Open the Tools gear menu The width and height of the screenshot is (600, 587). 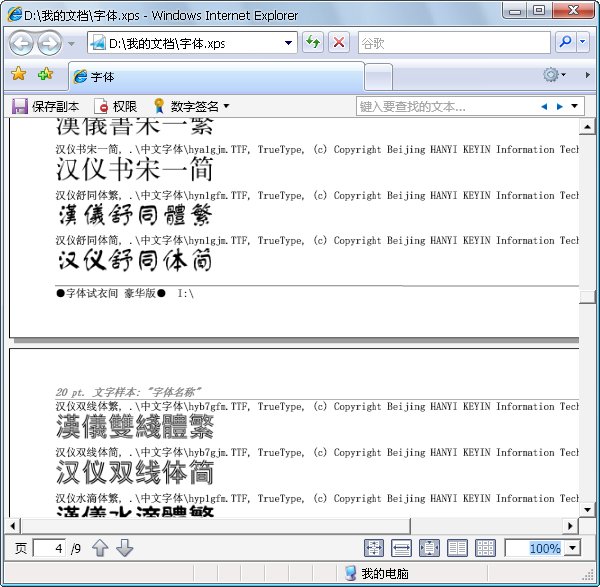tap(554, 75)
